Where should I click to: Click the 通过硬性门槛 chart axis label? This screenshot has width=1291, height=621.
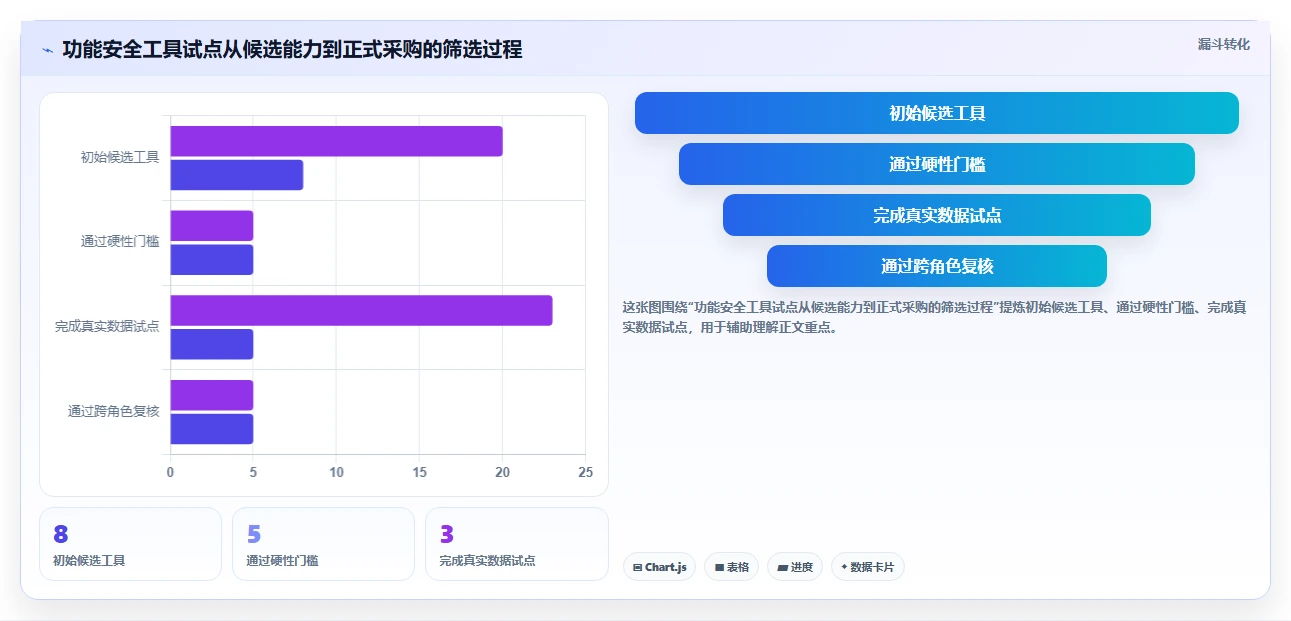pyautogui.click(x=120, y=241)
